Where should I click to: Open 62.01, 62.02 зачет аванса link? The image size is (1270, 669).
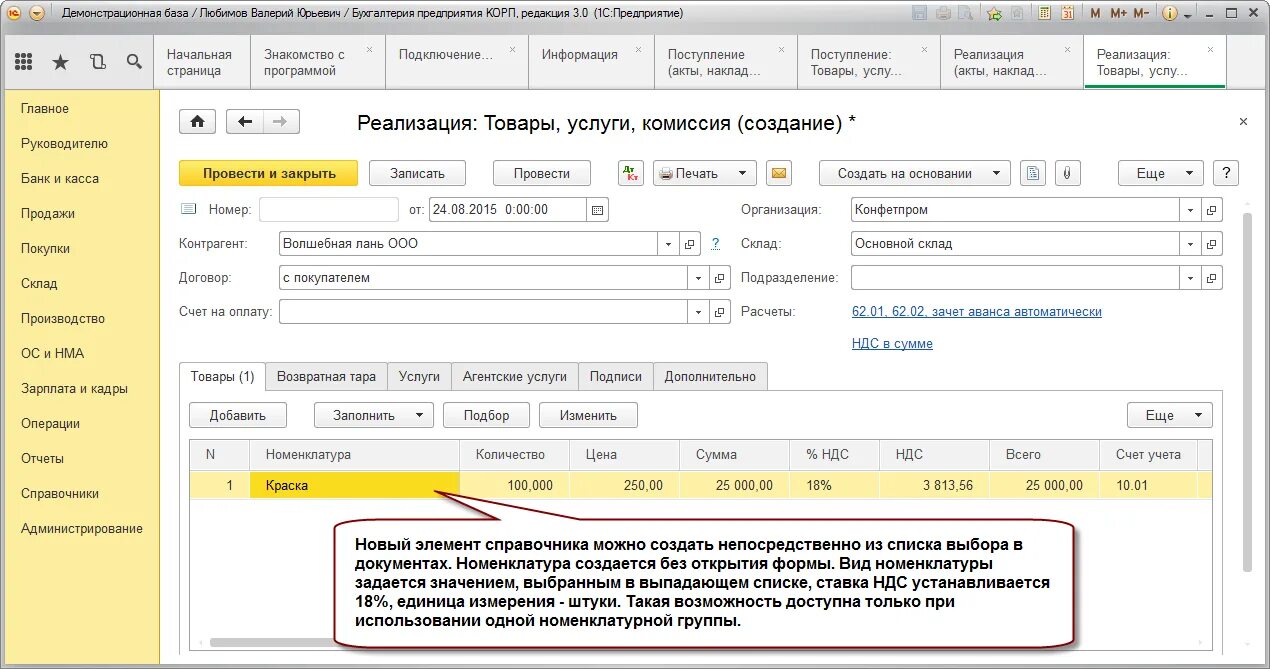tap(976, 311)
